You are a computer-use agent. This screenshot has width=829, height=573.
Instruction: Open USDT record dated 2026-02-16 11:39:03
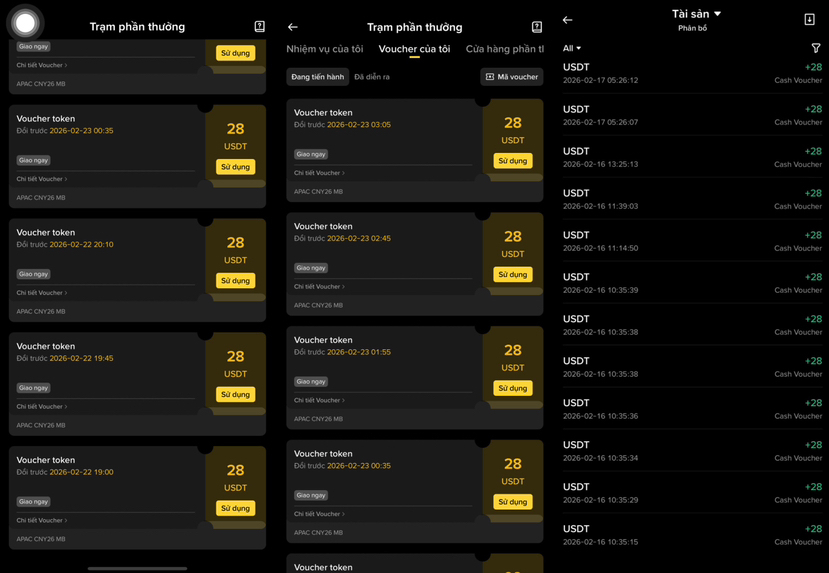click(x=692, y=199)
